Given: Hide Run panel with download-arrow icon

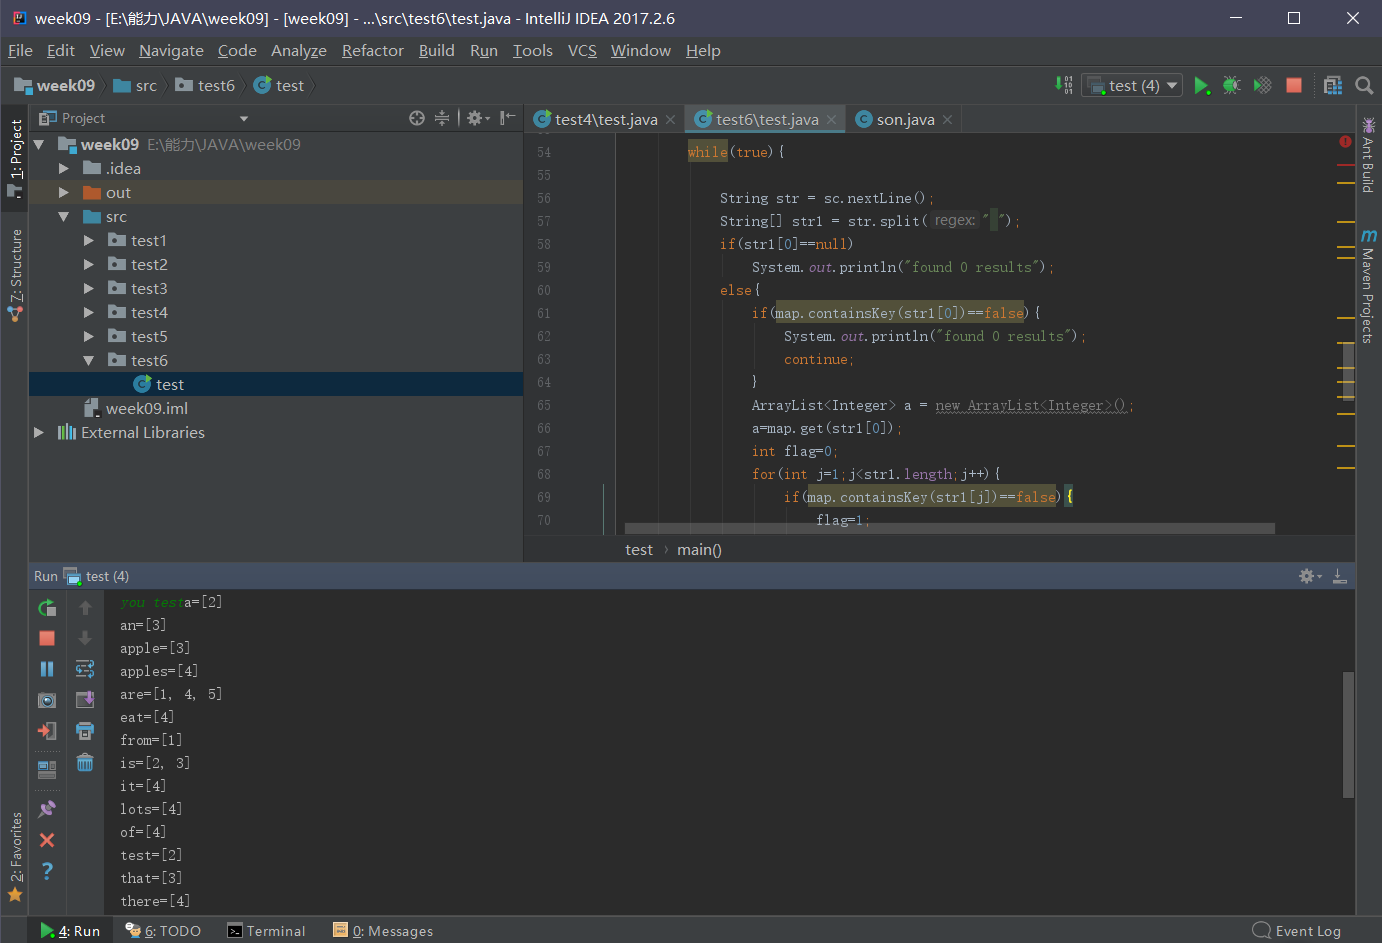Looking at the screenshot, I should click(1340, 576).
